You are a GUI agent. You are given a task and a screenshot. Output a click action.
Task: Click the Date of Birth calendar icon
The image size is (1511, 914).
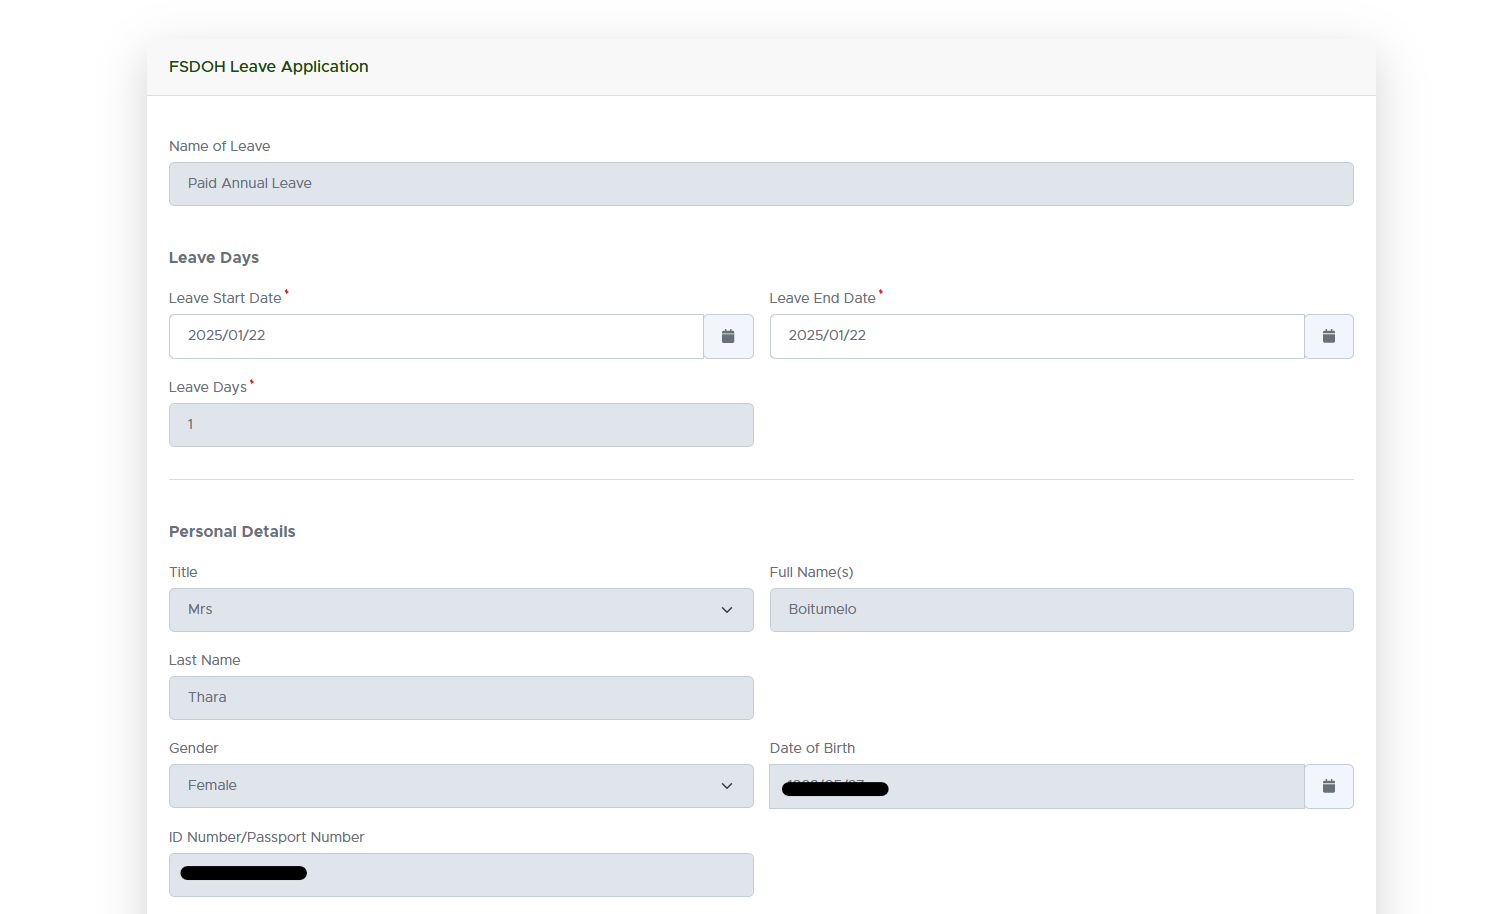[x=1328, y=786]
